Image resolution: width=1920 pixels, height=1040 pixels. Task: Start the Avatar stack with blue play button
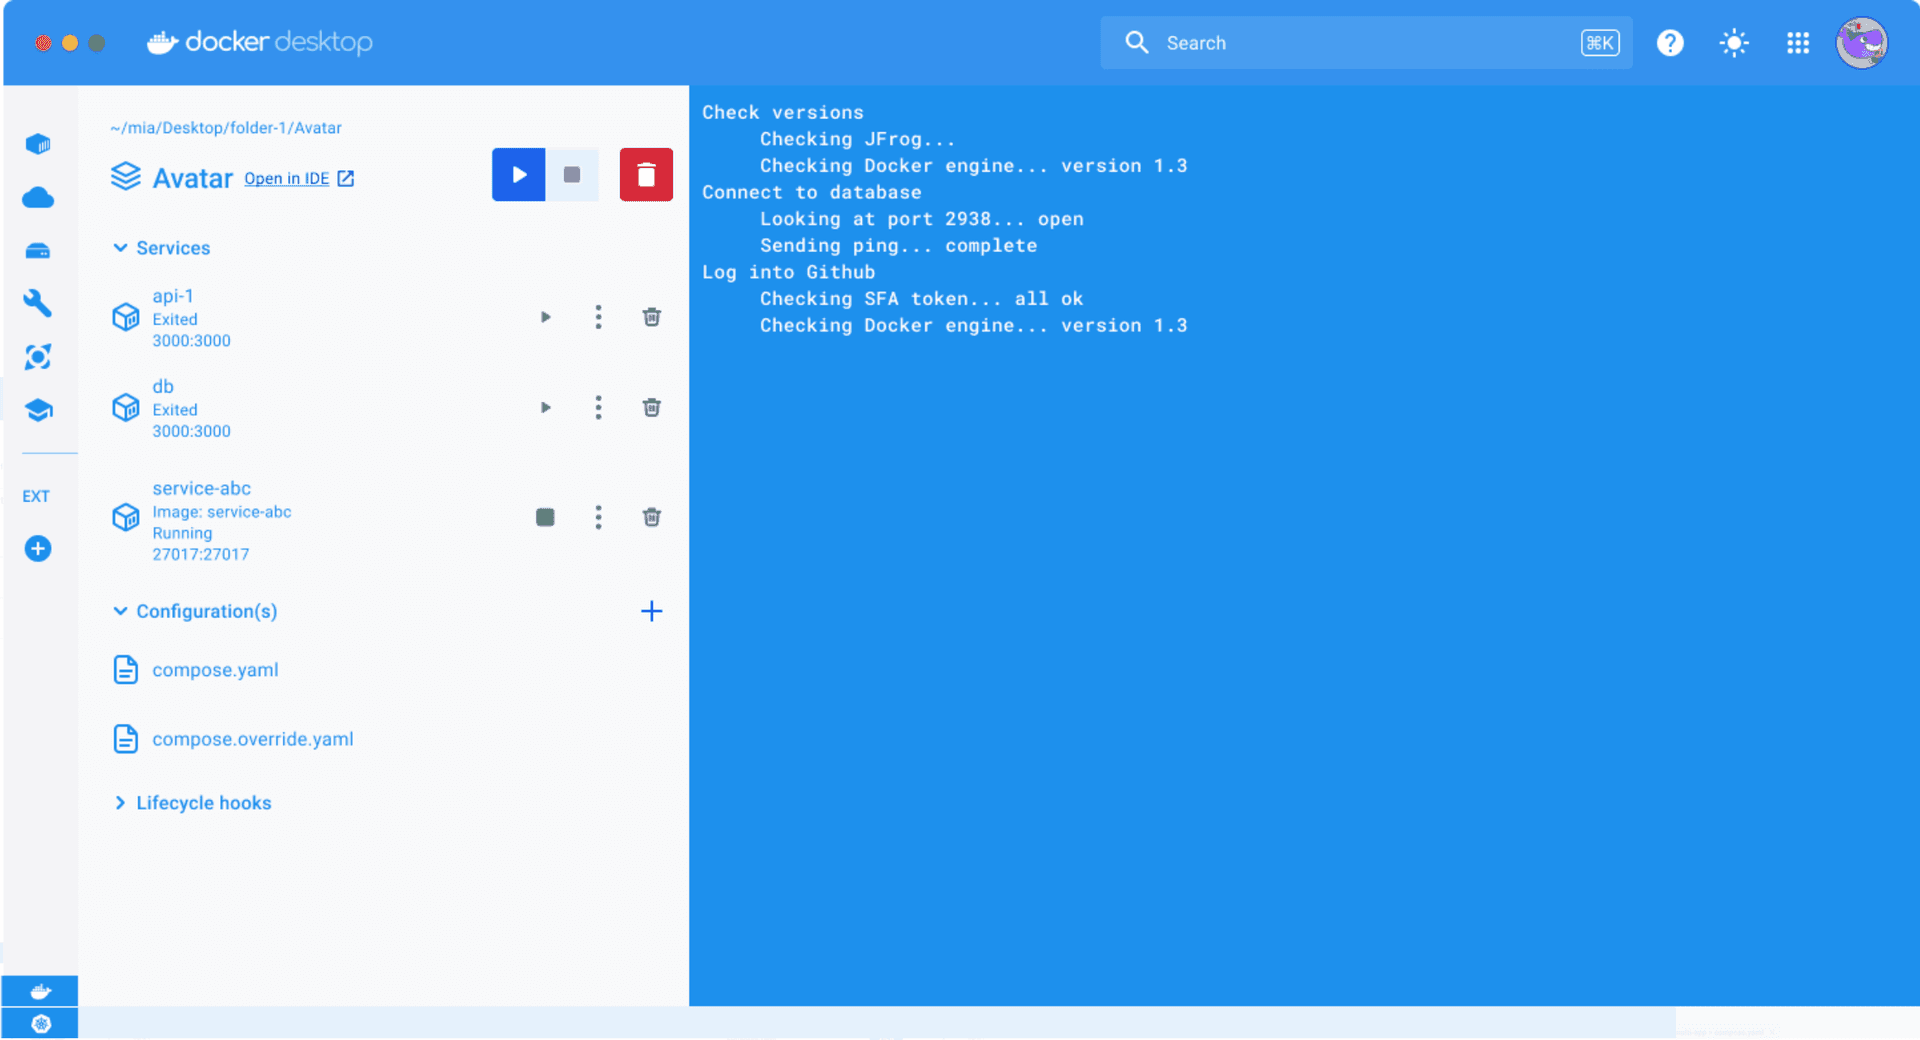coord(518,175)
